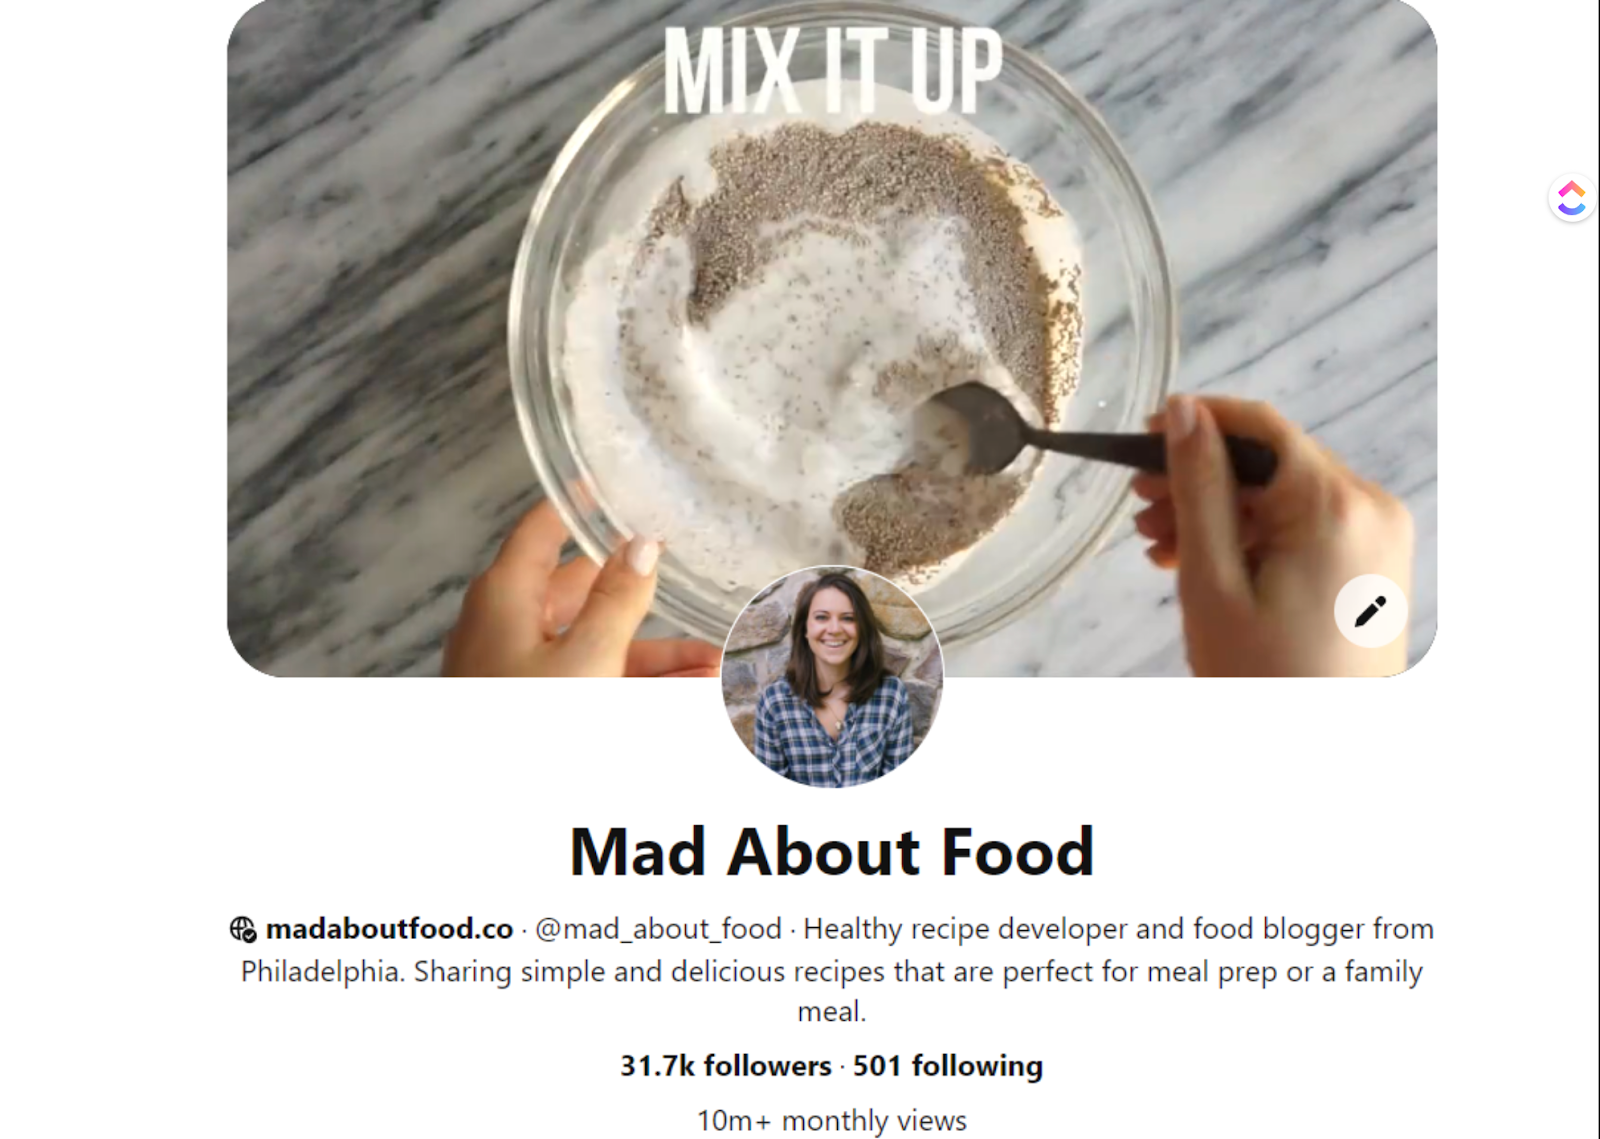This screenshot has height=1139, width=1600.
Task: Click the @mad_about_food username
Action: pos(658,929)
